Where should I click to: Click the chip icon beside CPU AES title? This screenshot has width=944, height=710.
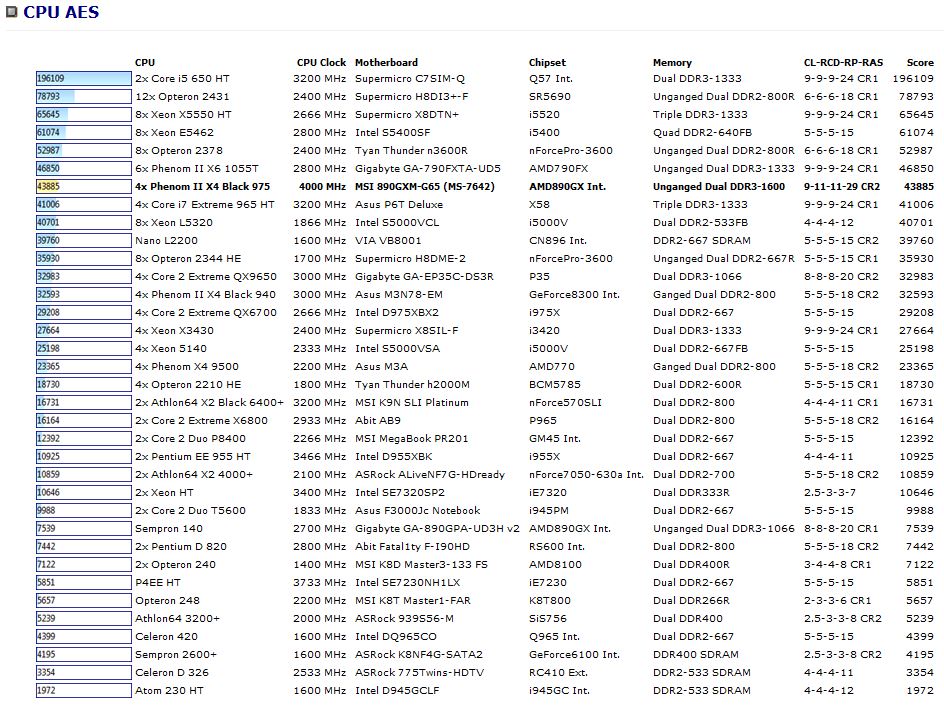[x=12, y=13]
